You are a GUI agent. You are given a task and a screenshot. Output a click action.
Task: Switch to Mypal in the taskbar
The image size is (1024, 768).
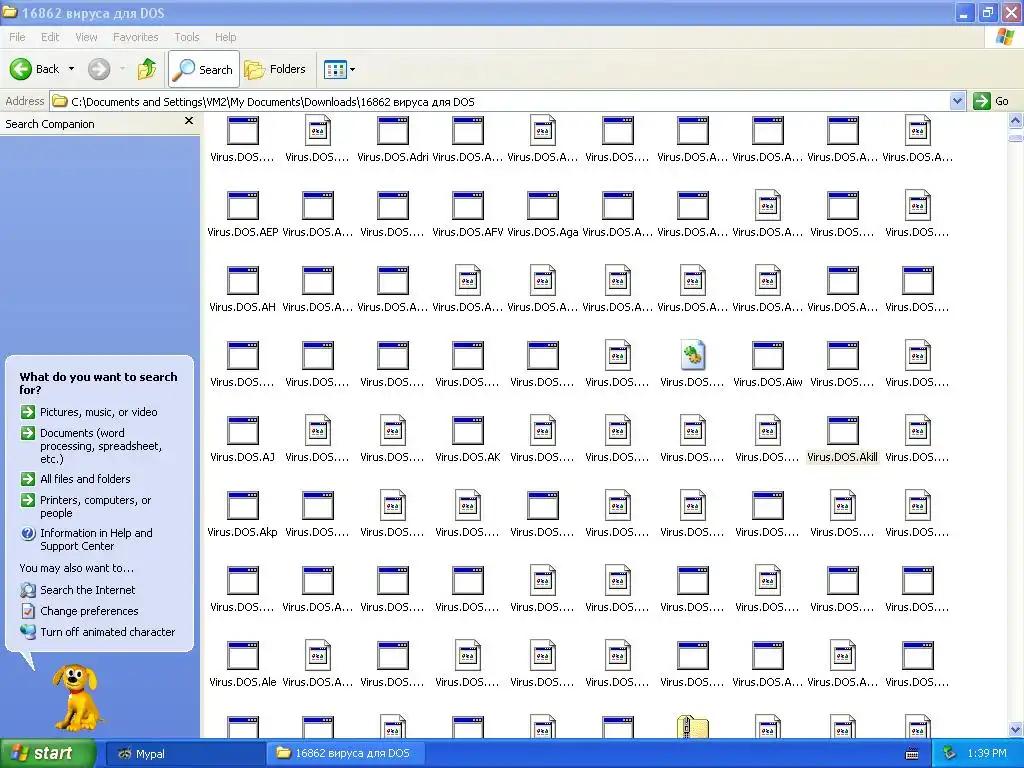click(184, 754)
